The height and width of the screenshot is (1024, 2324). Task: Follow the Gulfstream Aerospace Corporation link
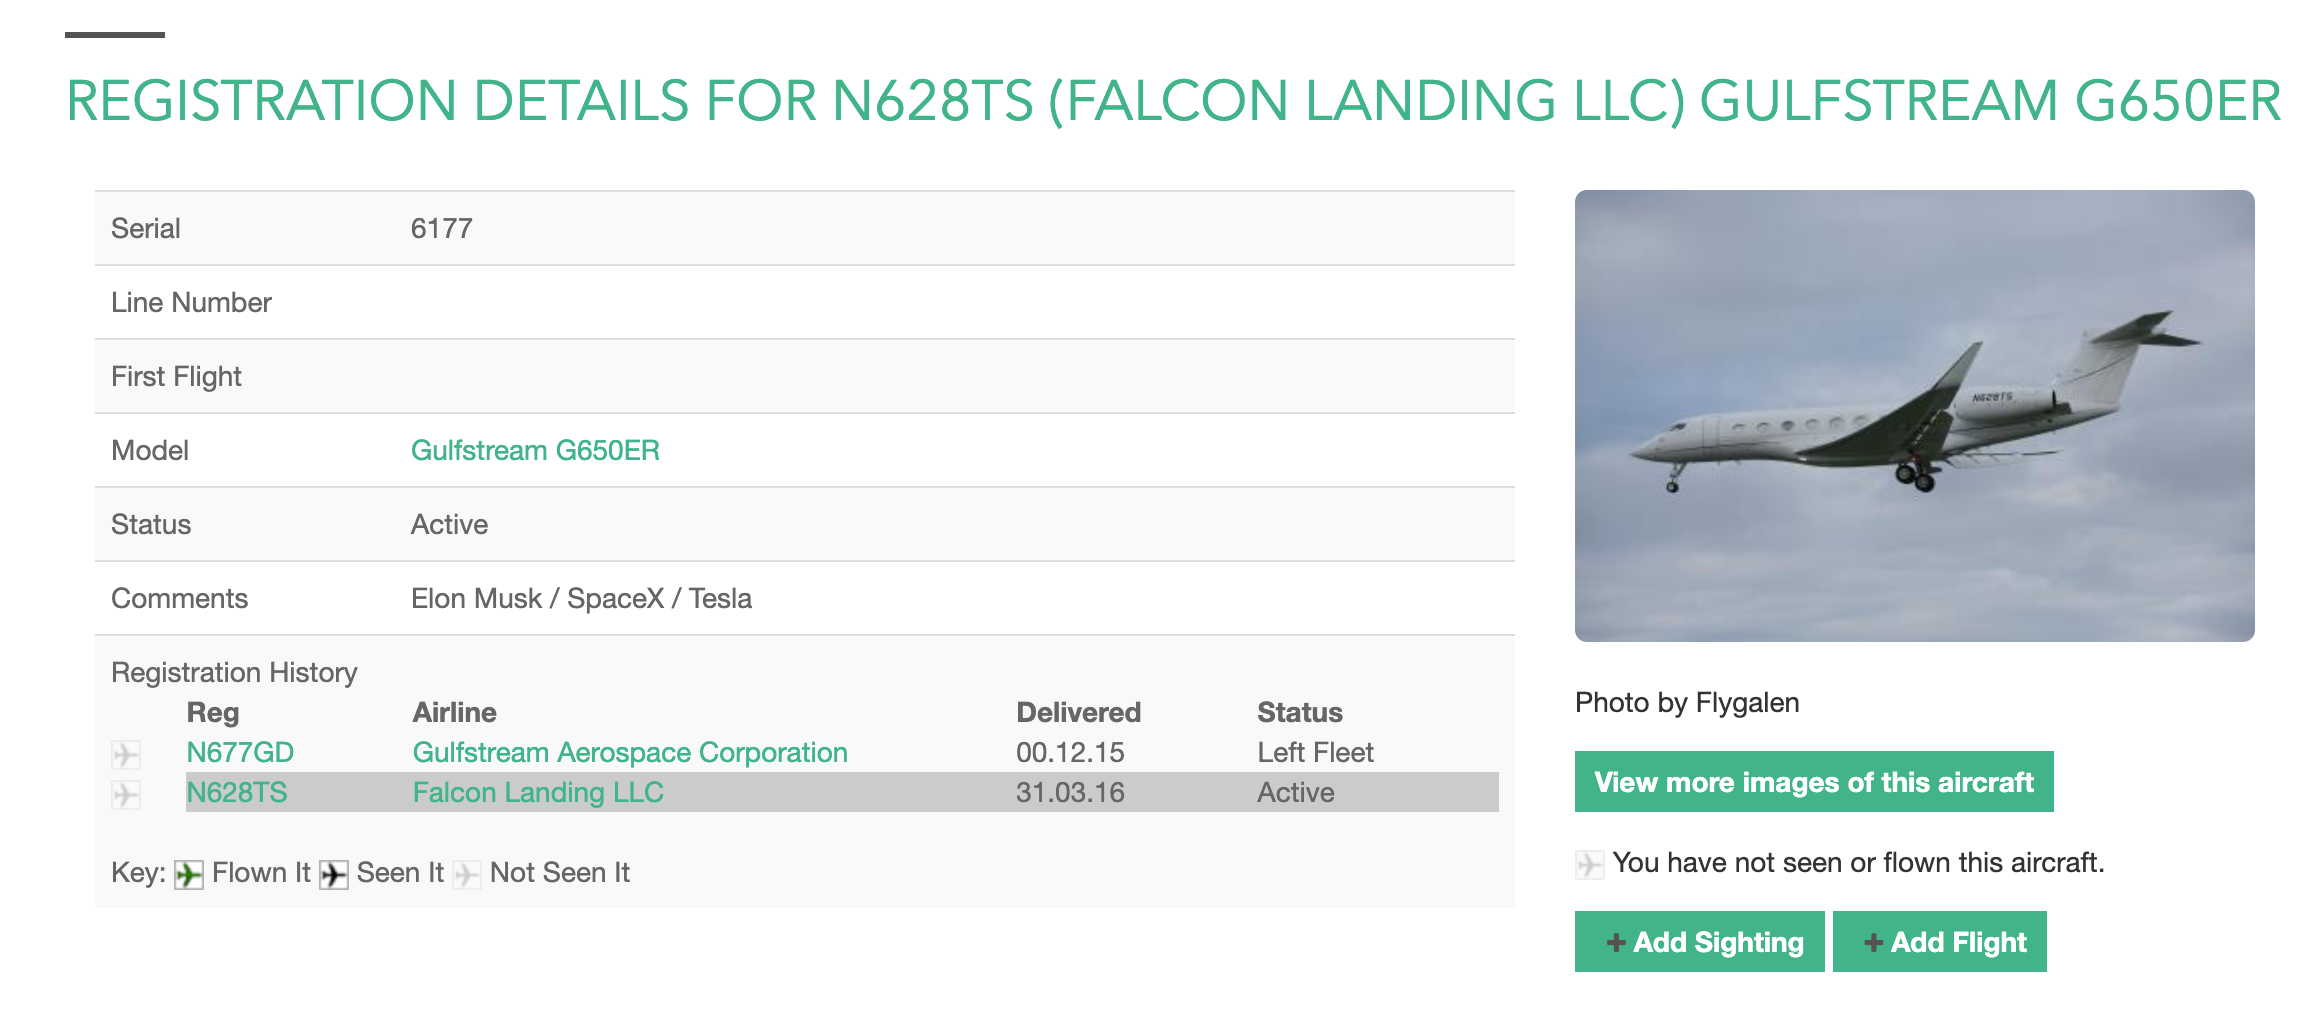[630, 752]
